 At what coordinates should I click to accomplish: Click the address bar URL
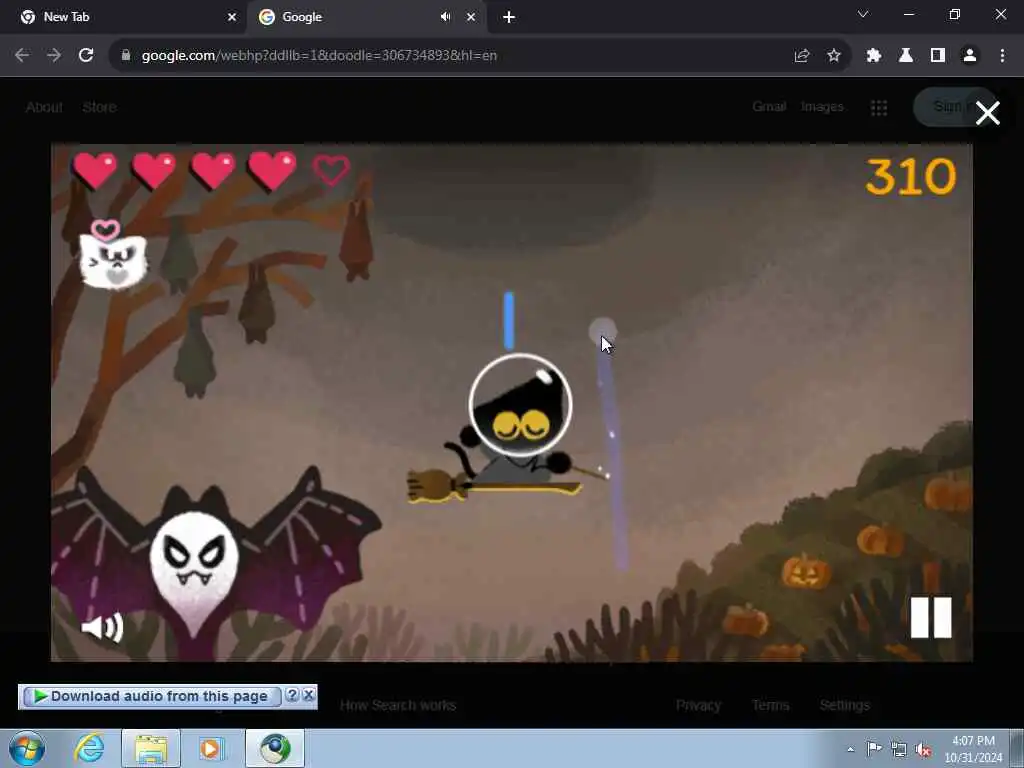click(x=319, y=56)
